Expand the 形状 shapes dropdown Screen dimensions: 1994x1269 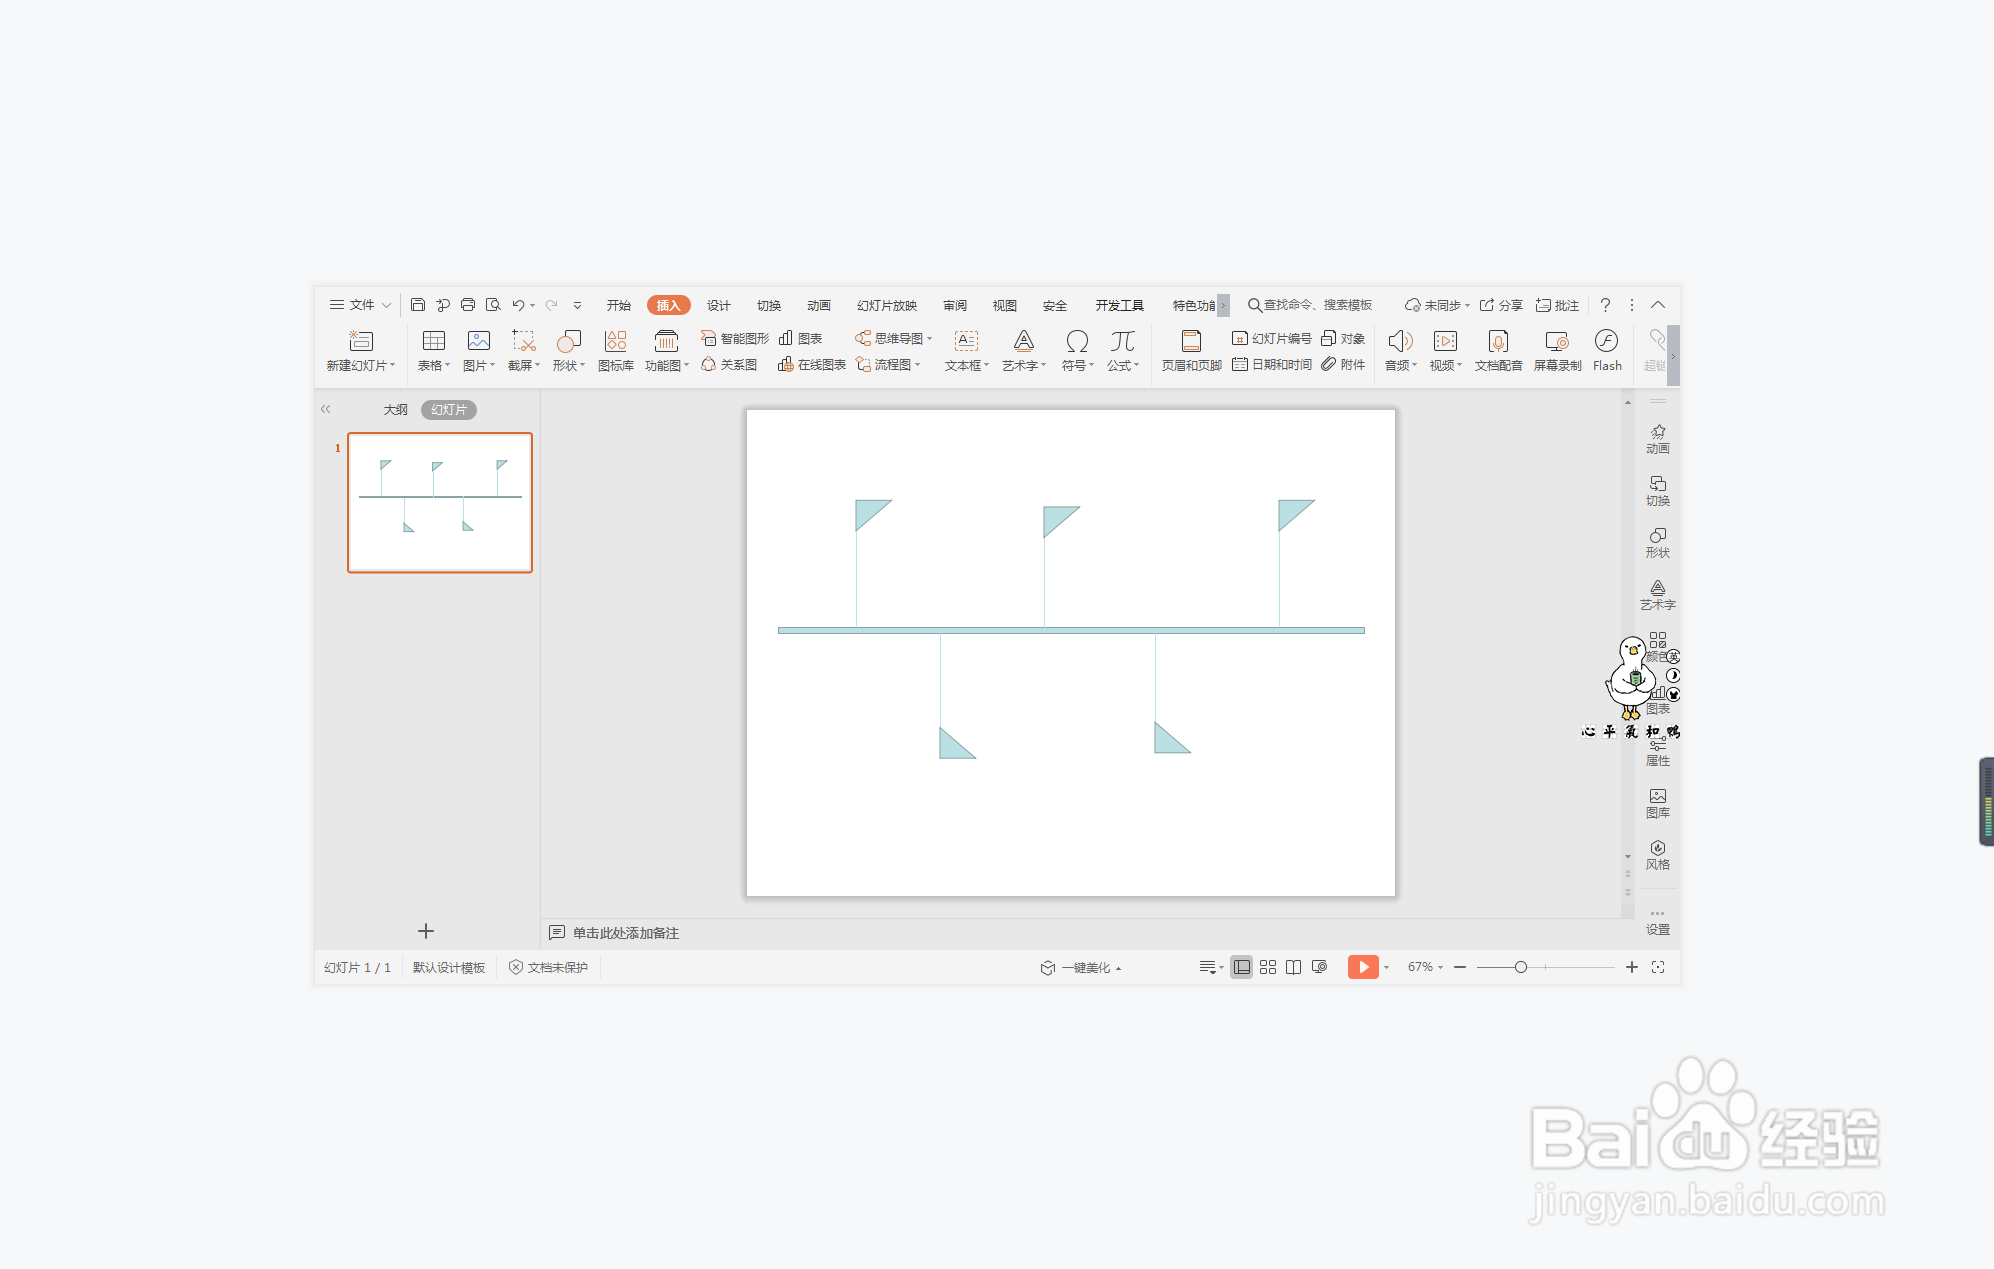pos(568,350)
